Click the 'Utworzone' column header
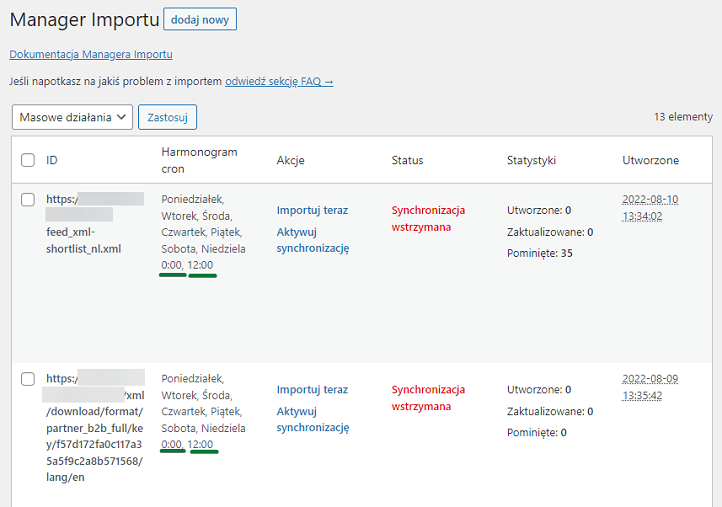Image resolution: width=722 pixels, height=507 pixels. coord(650,160)
